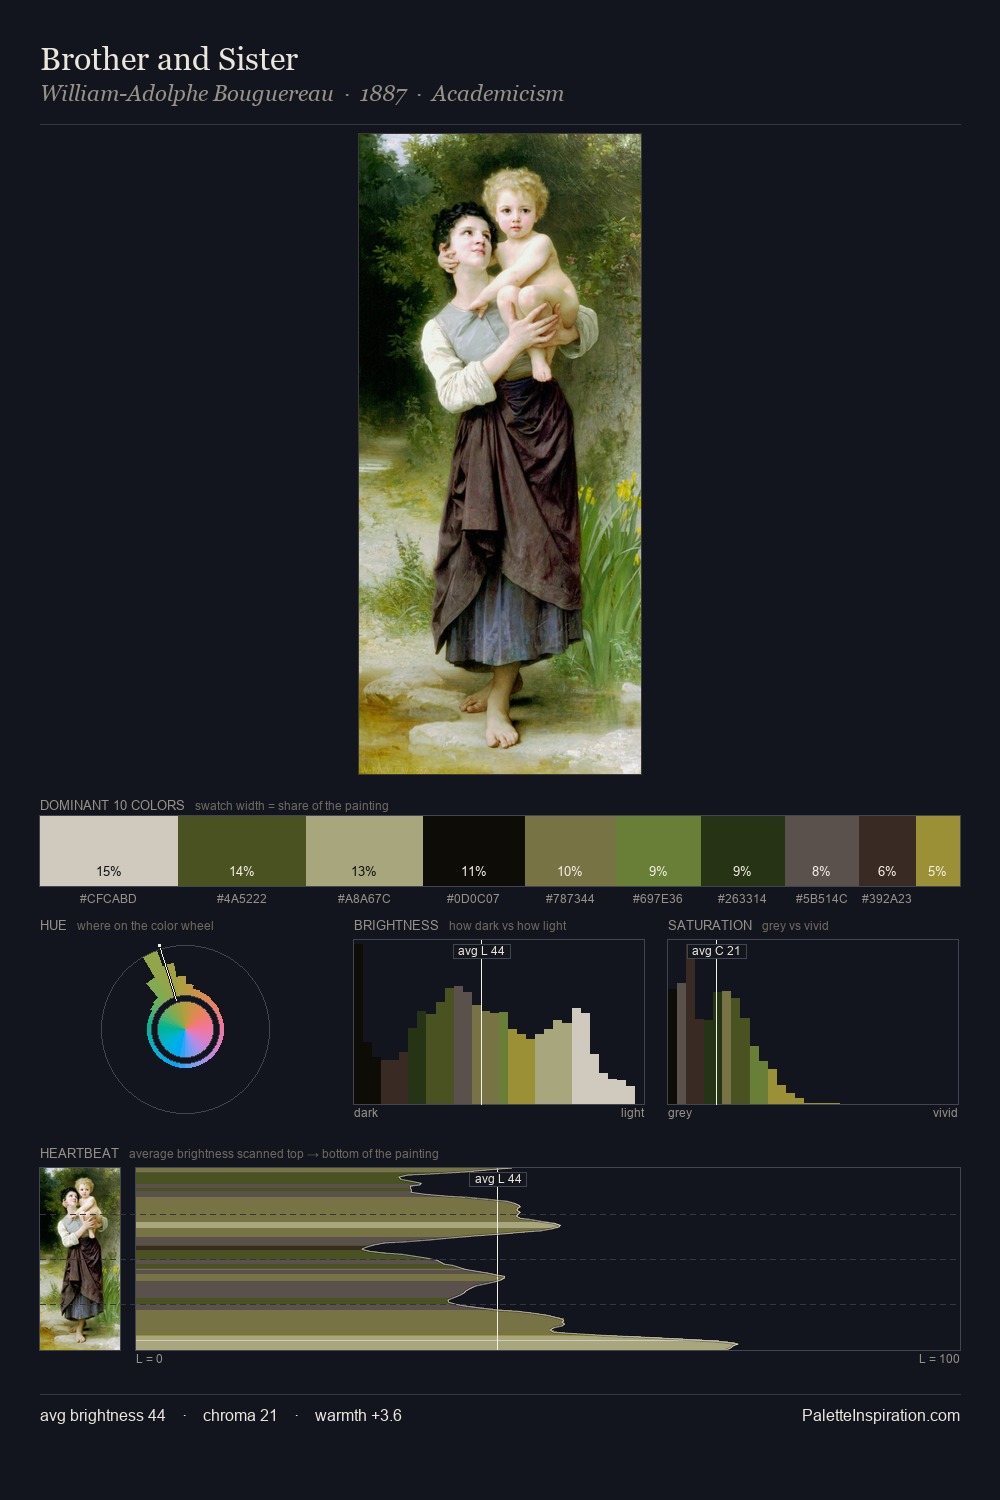Choose the near-black 11% swatch #0D0C07
Screen dimensions: 1000x1500
[474, 851]
